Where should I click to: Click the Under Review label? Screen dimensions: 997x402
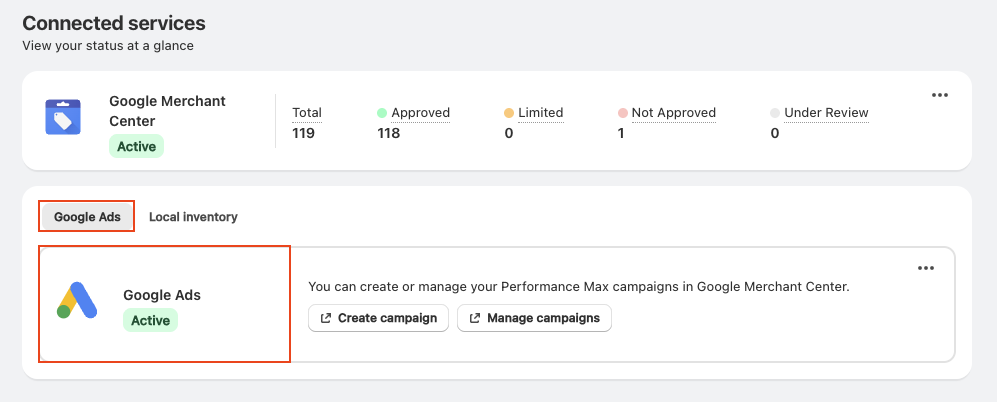pyautogui.click(x=826, y=113)
